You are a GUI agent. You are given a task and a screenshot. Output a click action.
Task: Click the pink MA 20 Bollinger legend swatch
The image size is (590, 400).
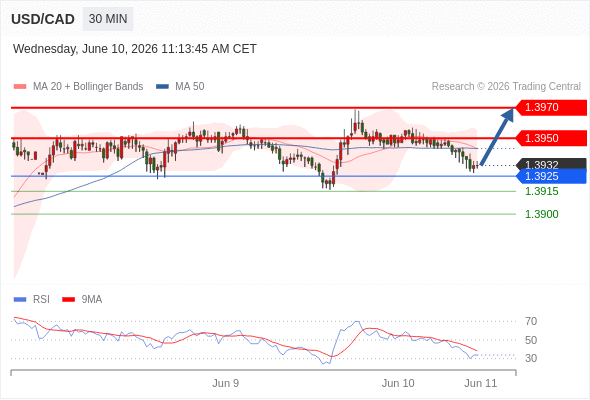[x=20, y=87]
